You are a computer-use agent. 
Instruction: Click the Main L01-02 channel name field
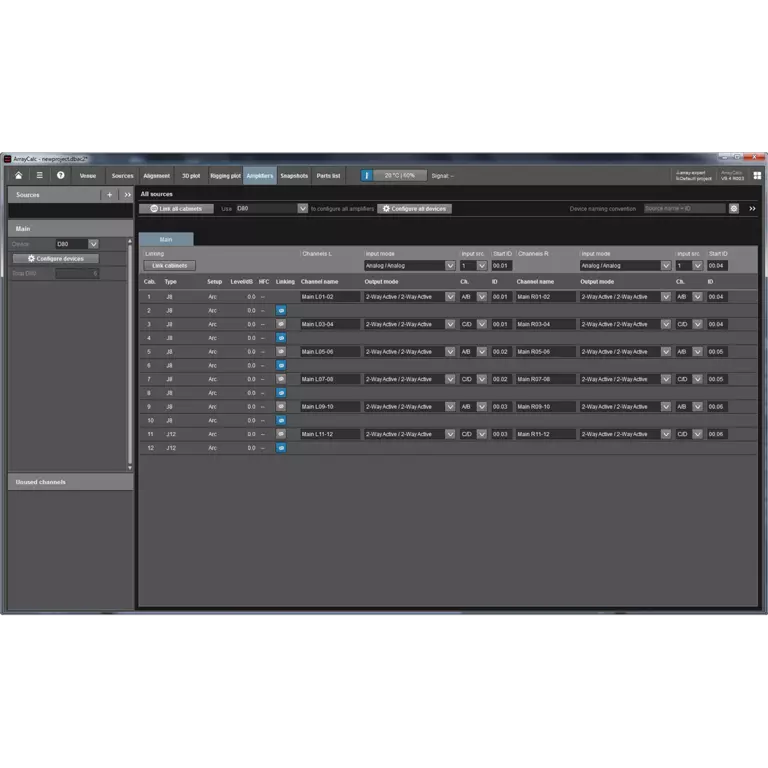pos(330,297)
